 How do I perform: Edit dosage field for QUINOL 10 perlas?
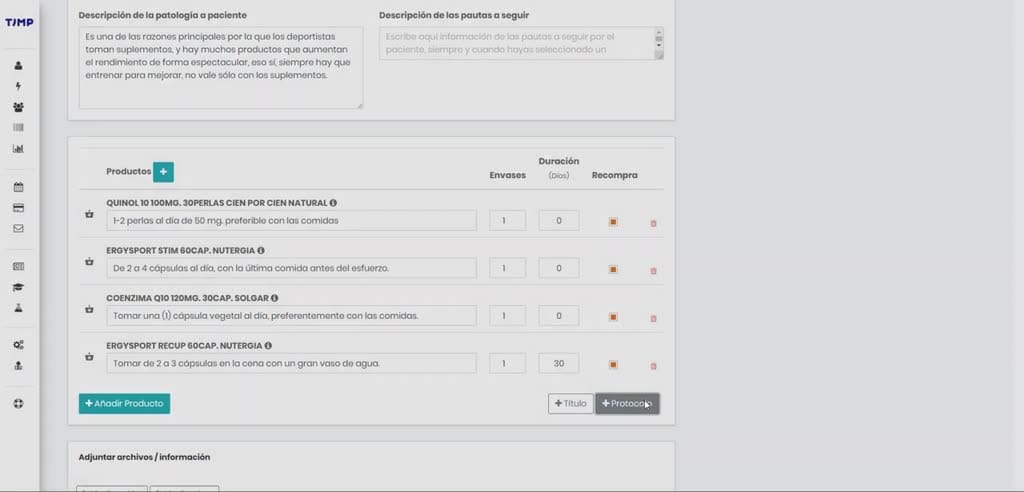(291, 221)
